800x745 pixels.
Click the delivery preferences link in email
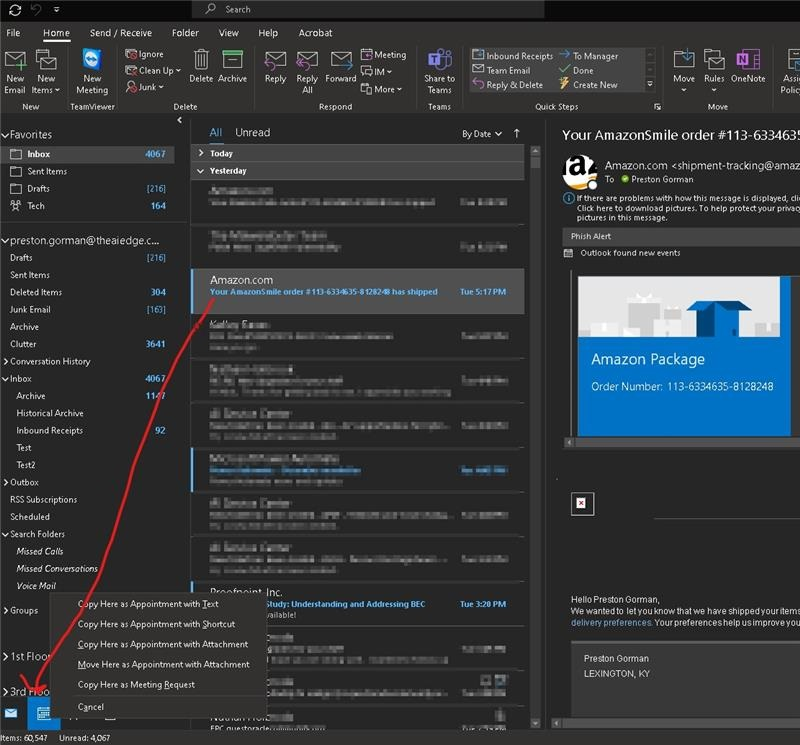point(611,623)
